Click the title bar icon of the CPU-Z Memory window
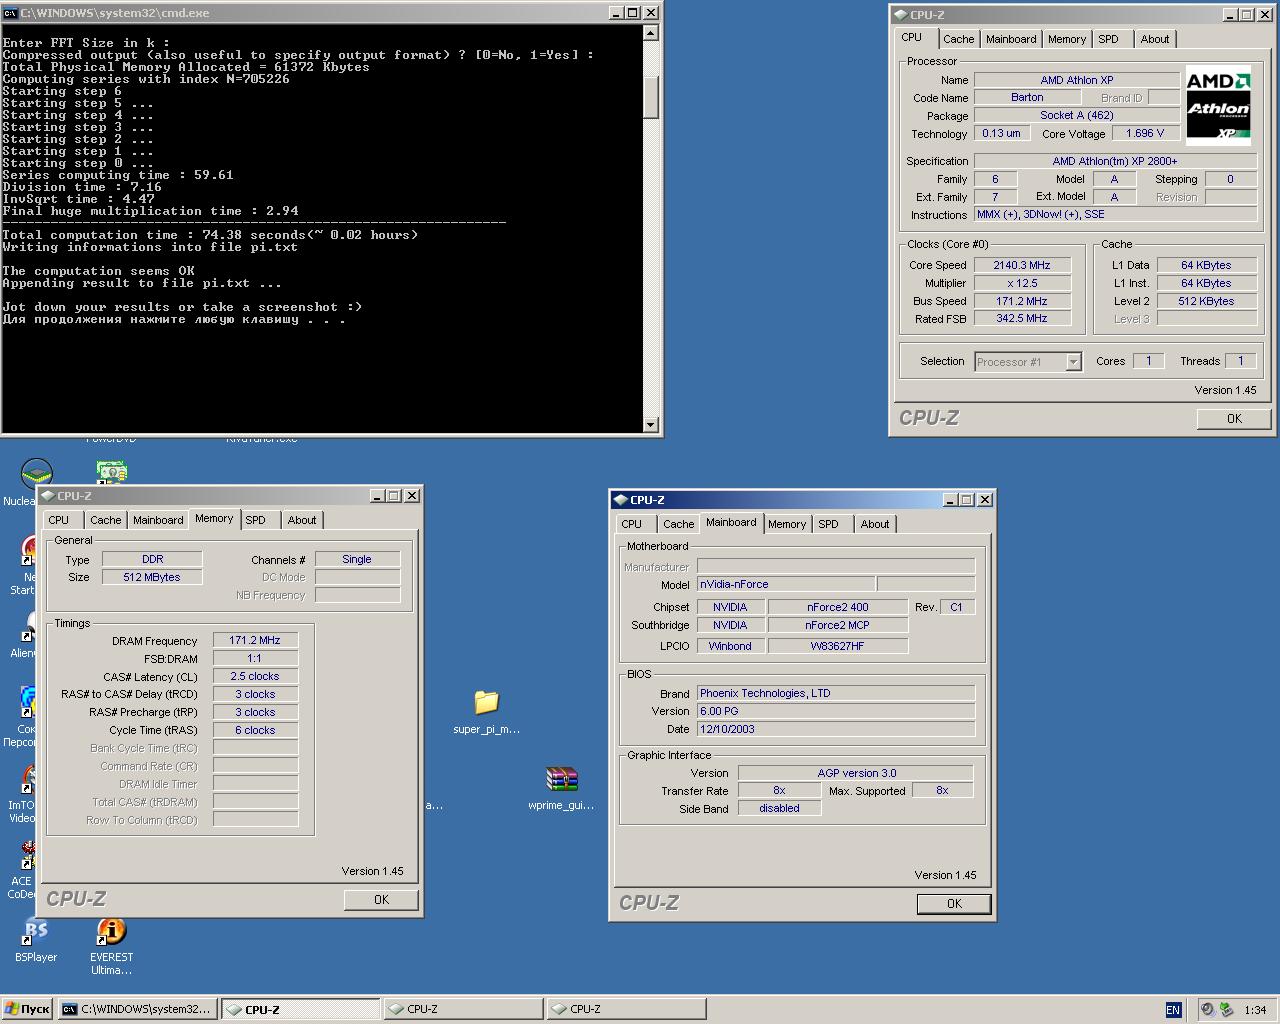 click(47, 495)
